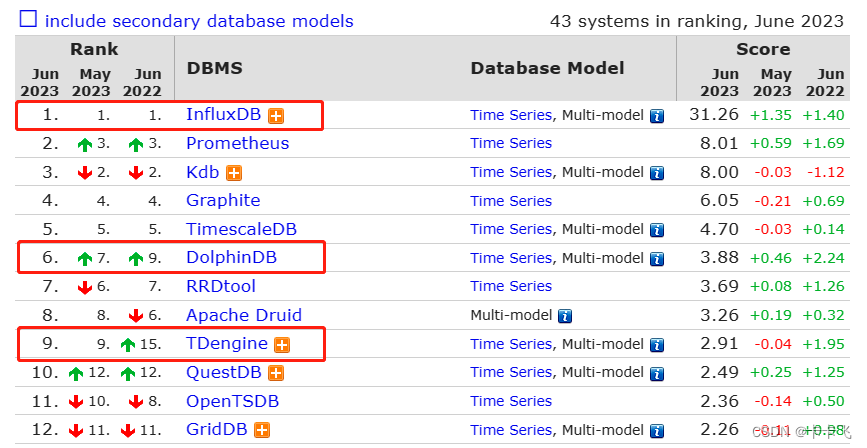Open the Kdb link
Screen dimensions: 867x448
203,172
